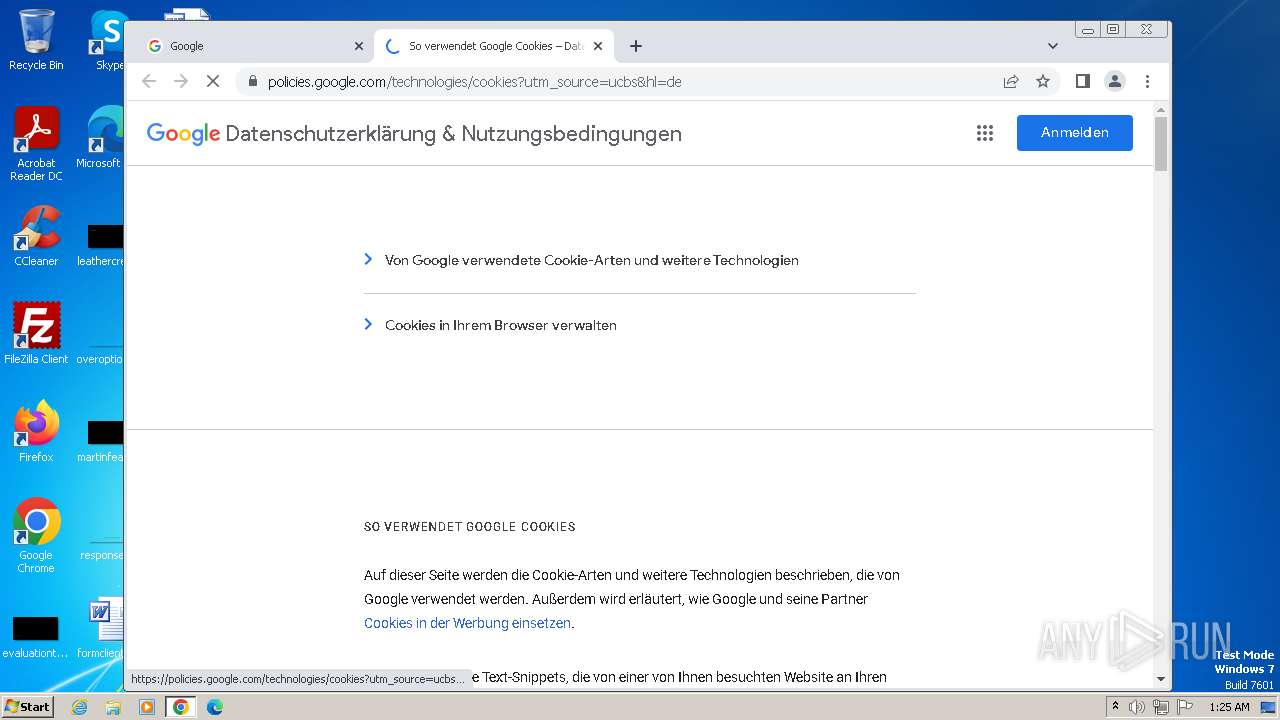Open the Google Chrome desktop icon

point(36,536)
